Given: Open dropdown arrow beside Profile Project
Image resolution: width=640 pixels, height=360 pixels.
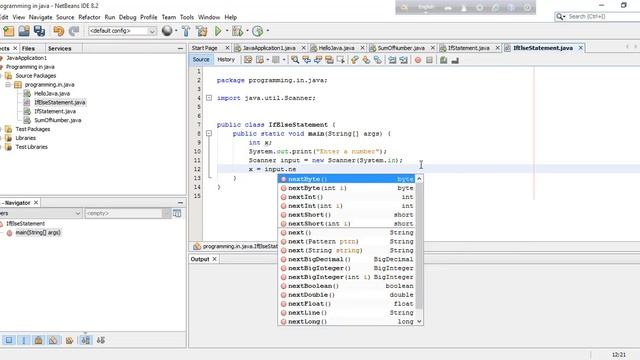Looking at the screenshot, I should point(268,31).
